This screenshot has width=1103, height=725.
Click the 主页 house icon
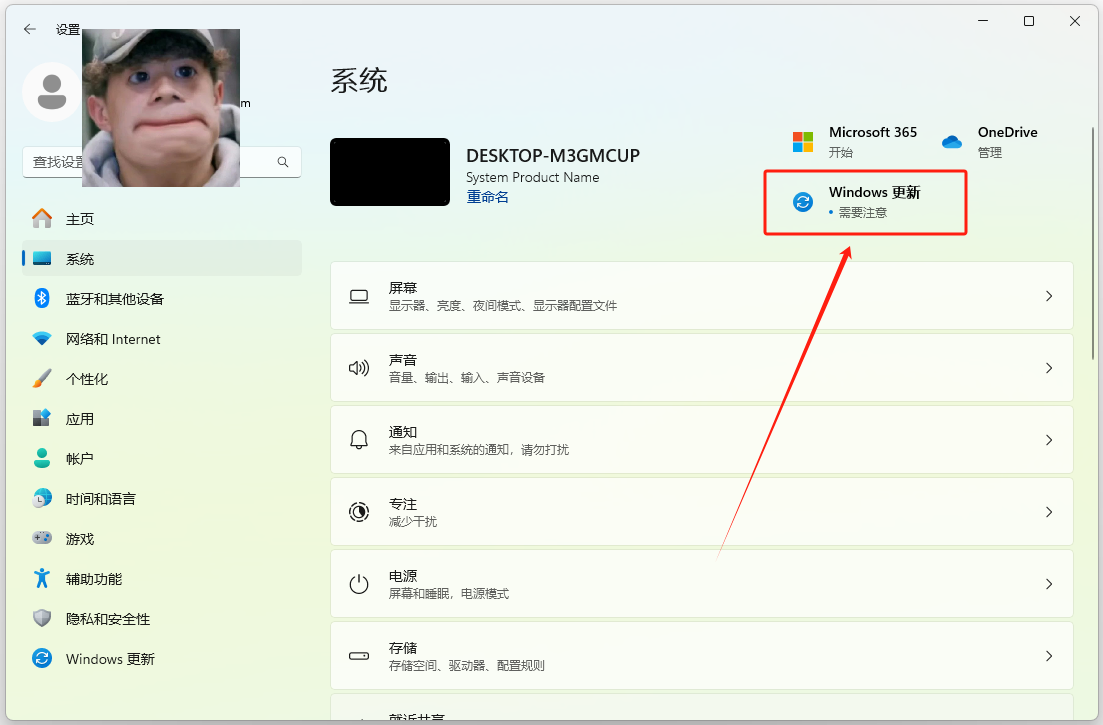[x=42, y=218]
